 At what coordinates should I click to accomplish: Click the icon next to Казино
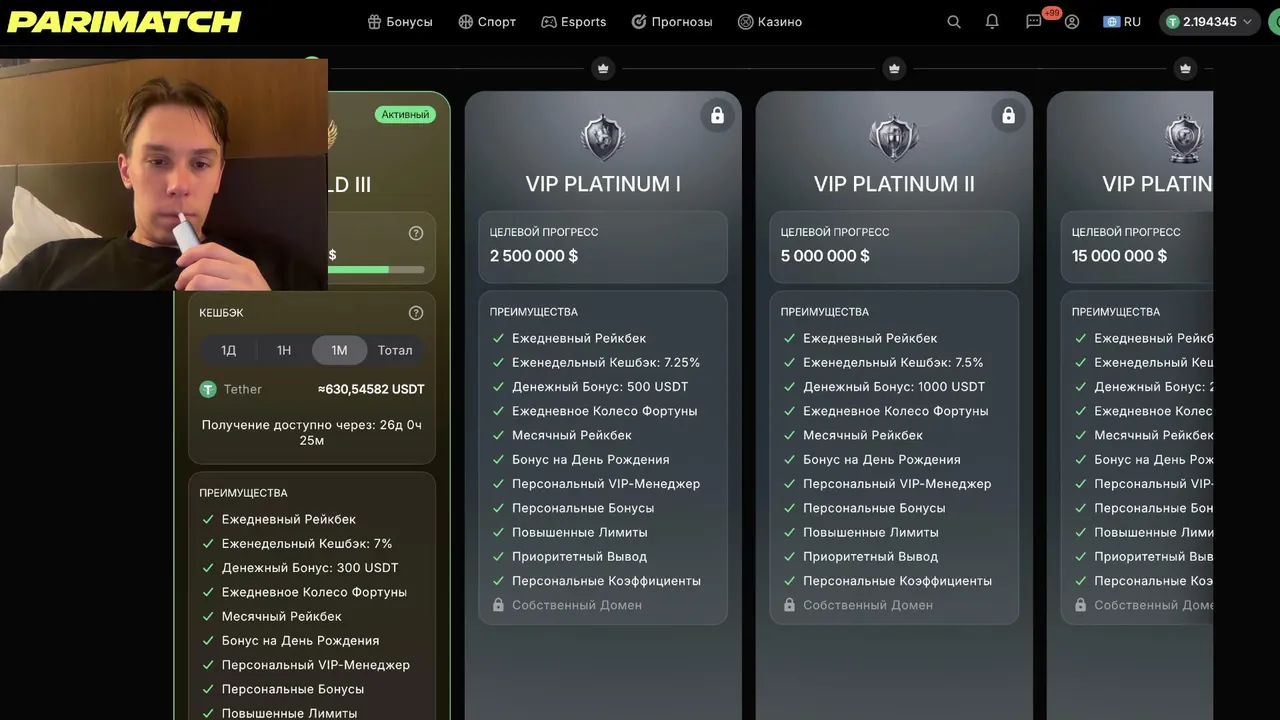coord(745,22)
